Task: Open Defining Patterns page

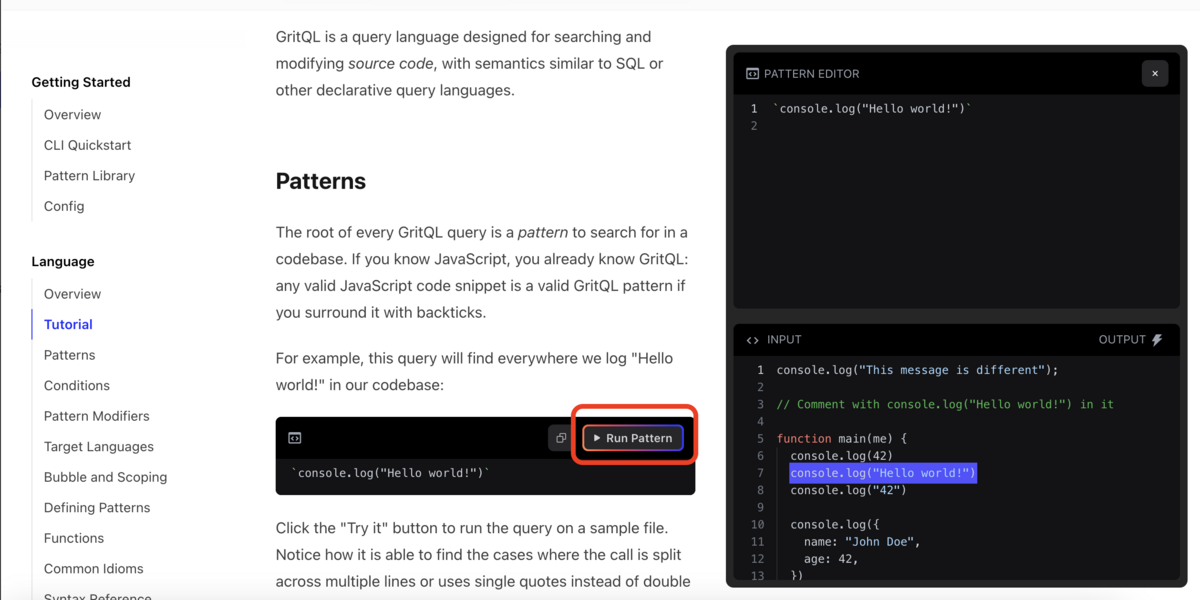Action: click(97, 507)
